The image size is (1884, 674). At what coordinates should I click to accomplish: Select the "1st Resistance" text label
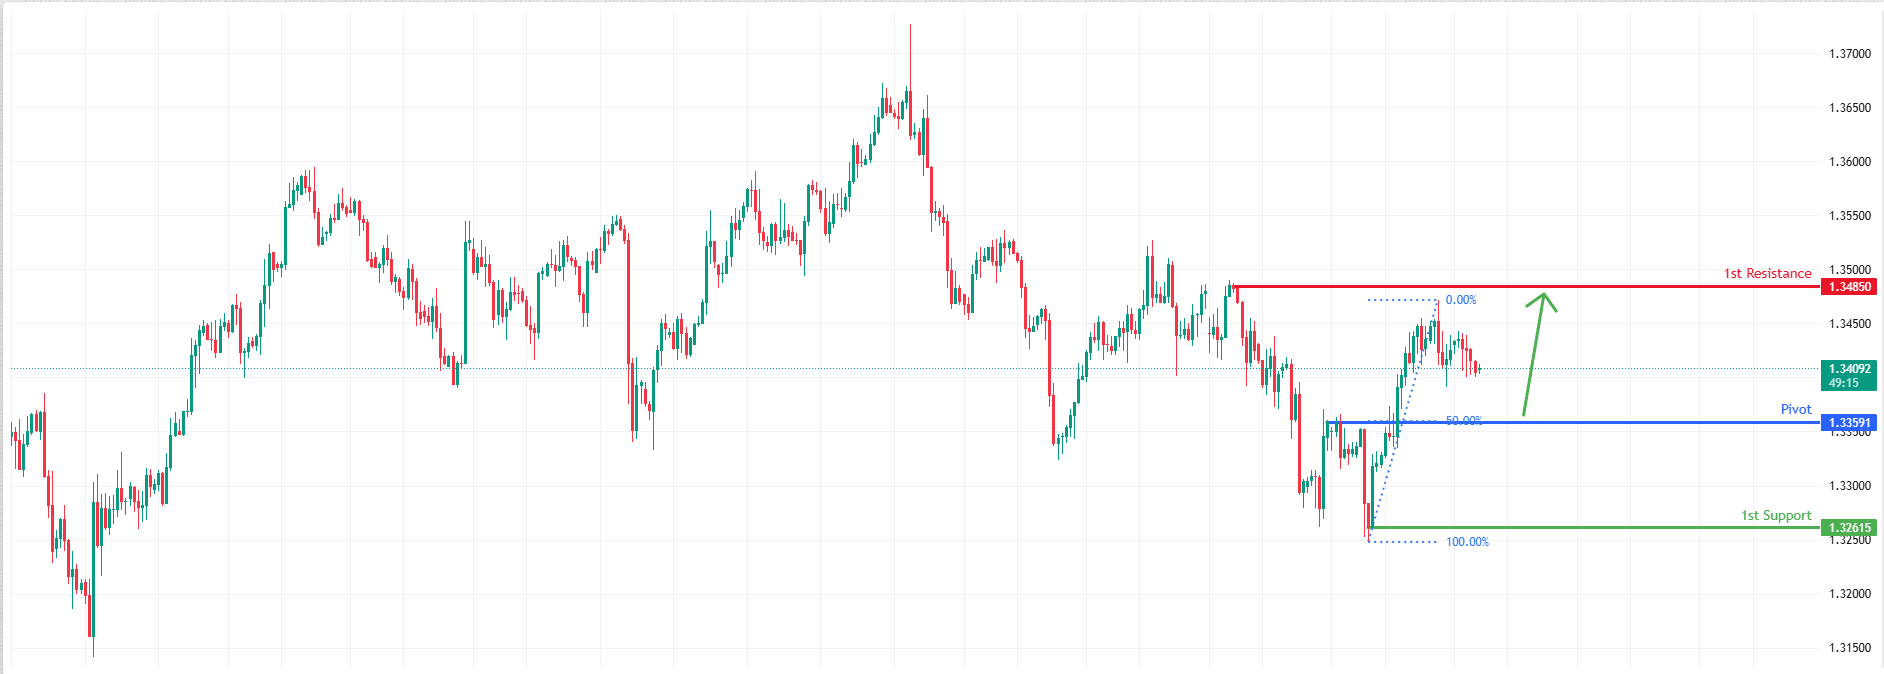[x=1767, y=273]
